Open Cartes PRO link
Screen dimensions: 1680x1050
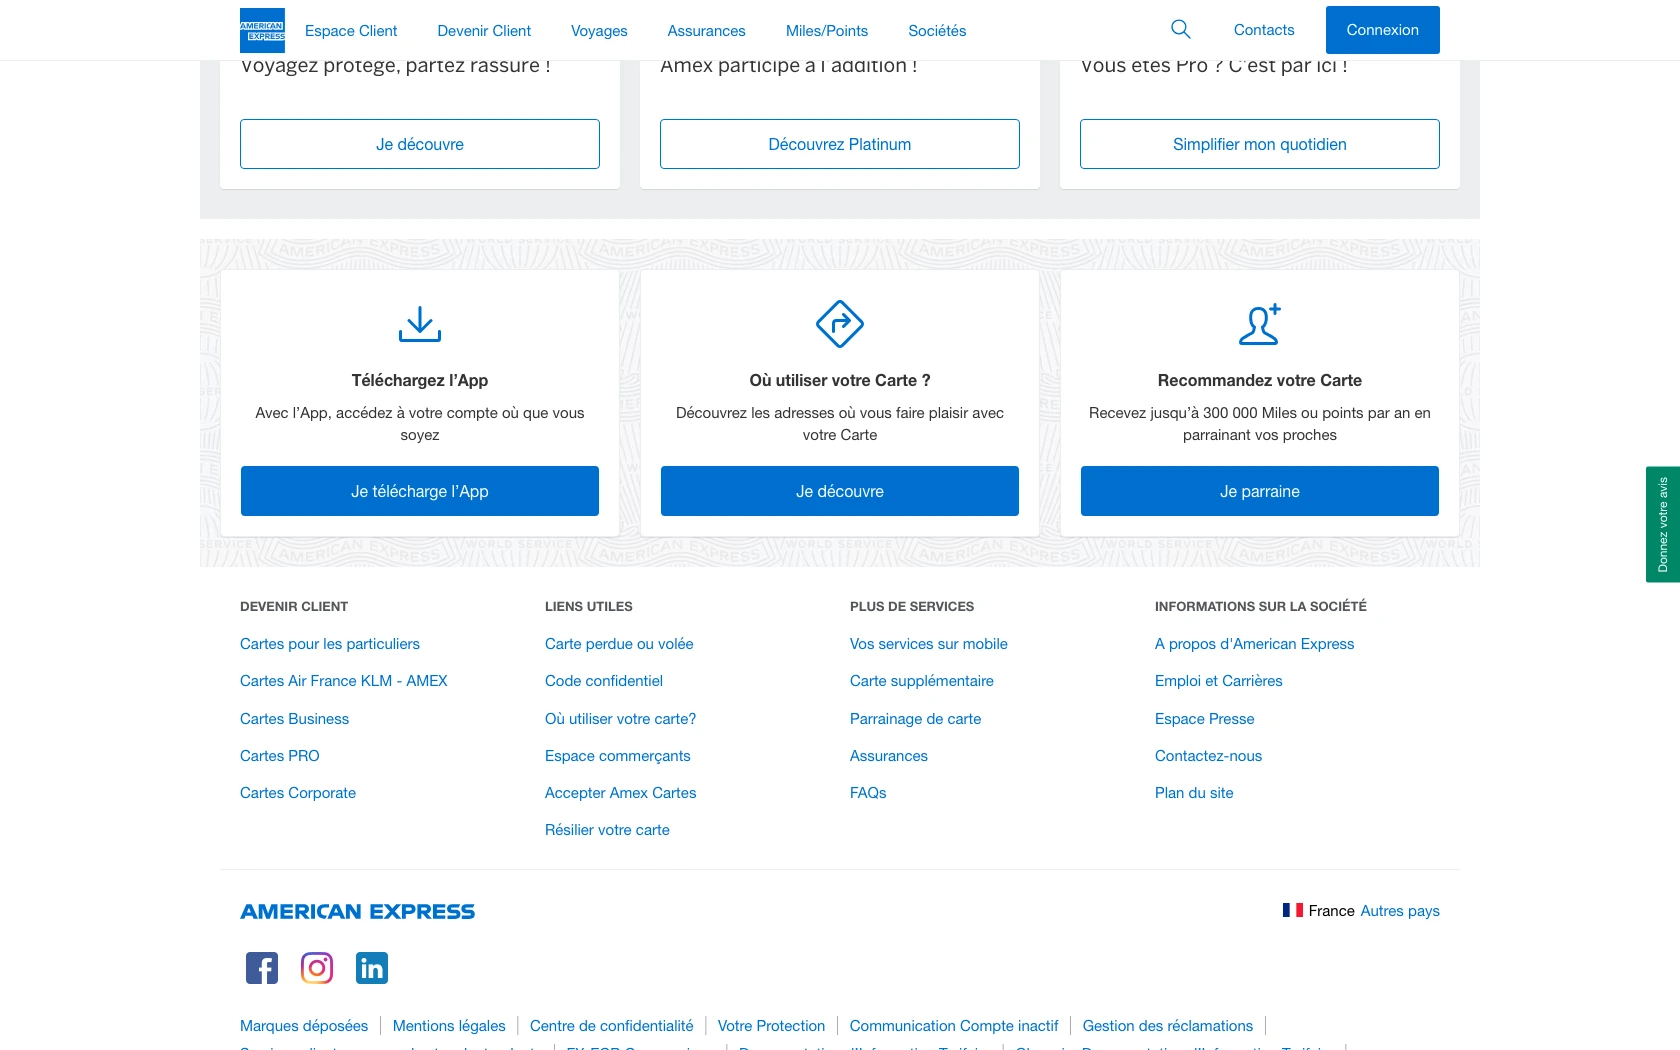[x=280, y=756]
